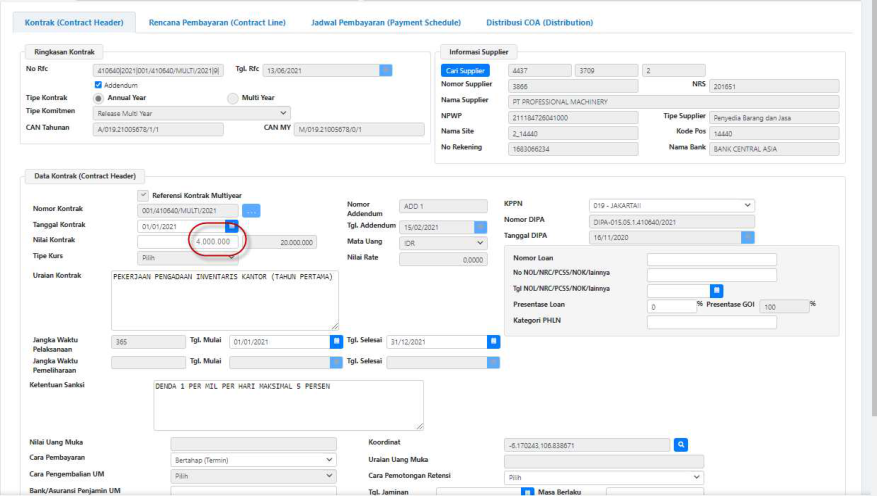This screenshot has height=496, width=877.
Task: Open calendar for Pelaksanaan Tgl. Mulai
Action: pos(336,341)
